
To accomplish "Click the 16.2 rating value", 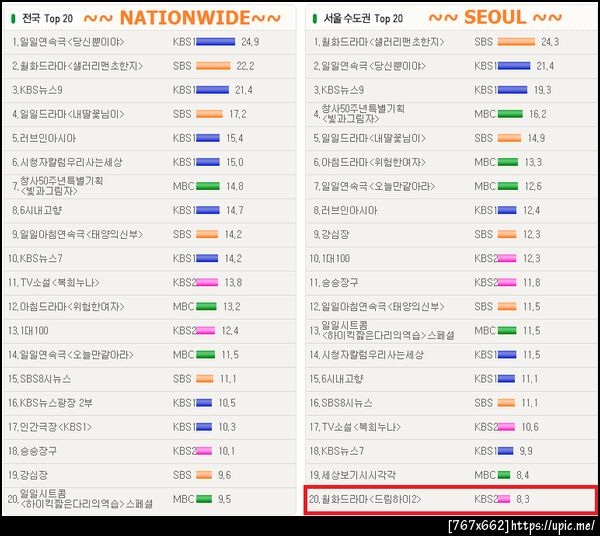I will (538, 114).
